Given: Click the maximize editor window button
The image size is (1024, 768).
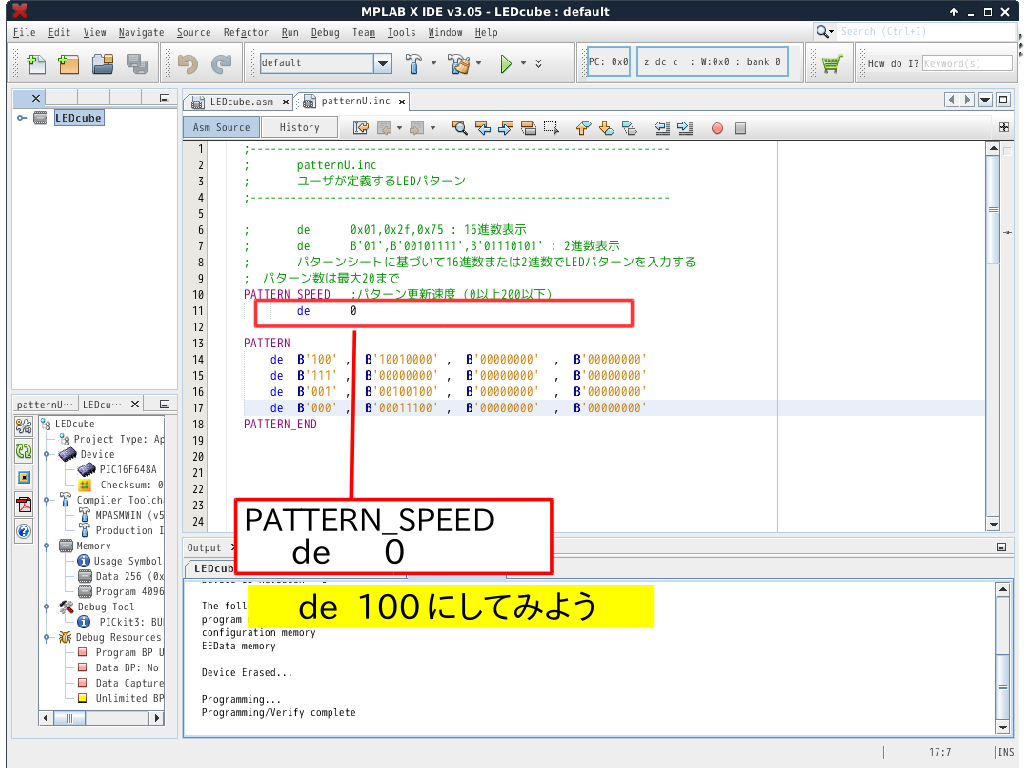Looking at the screenshot, I should tap(1003, 100).
